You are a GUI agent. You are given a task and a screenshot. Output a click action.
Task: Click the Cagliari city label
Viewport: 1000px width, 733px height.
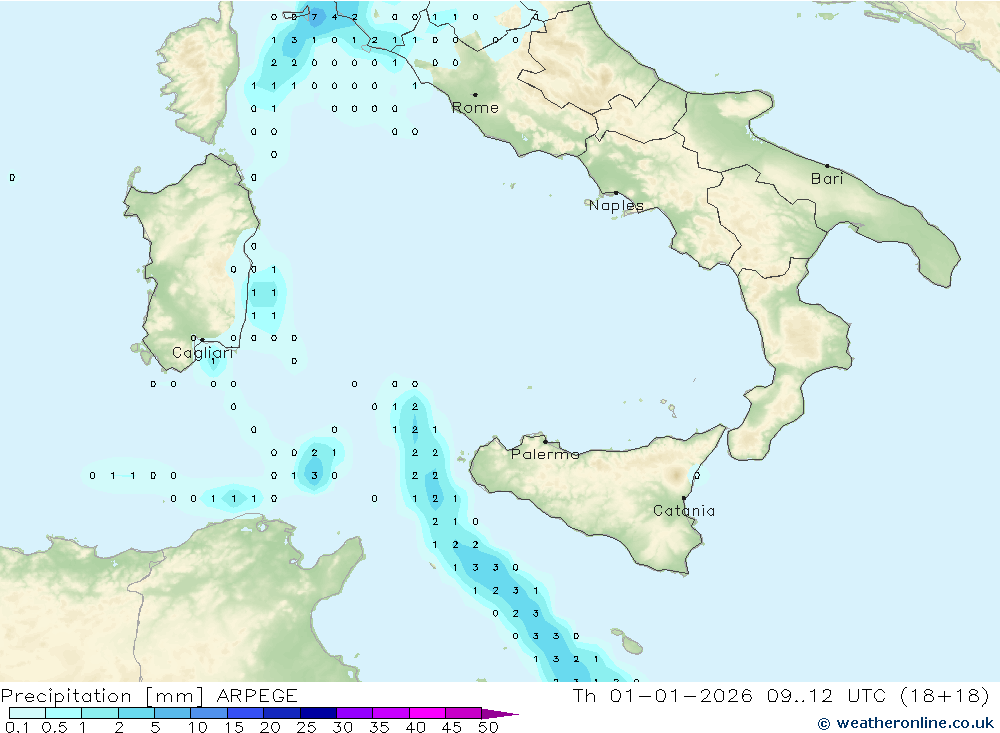pos(203,353)
